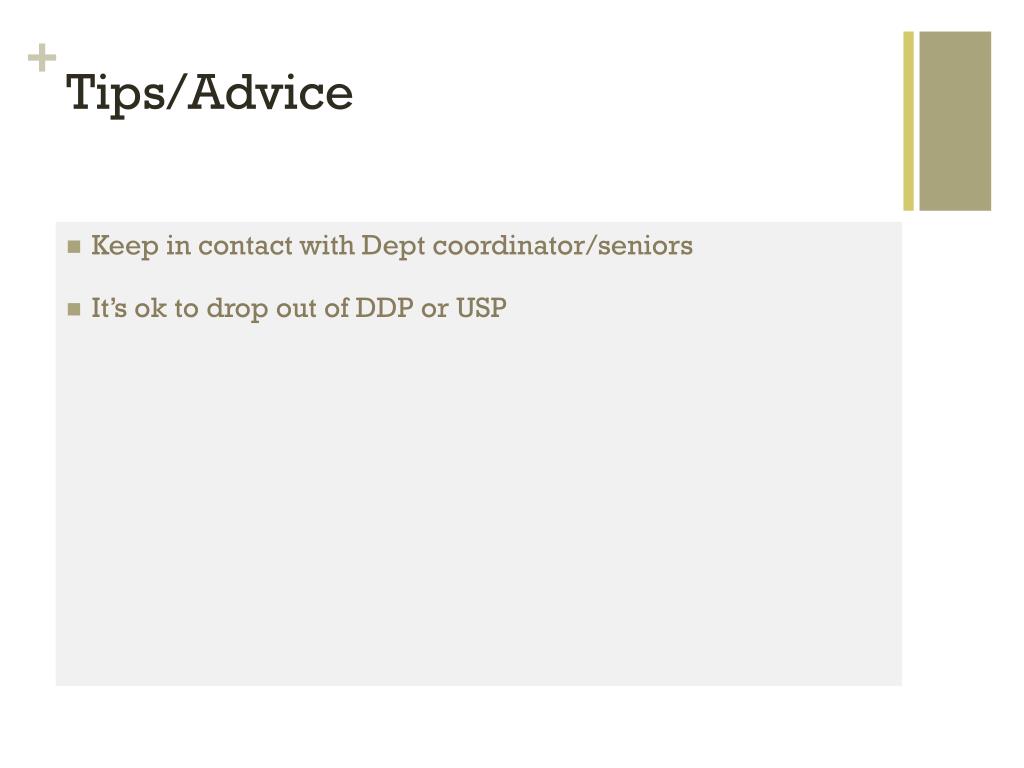Image resolution: width=1024 pixels, height=768 pixels.
Task: Click the plus sign beside the title
Action: [42, 57]
